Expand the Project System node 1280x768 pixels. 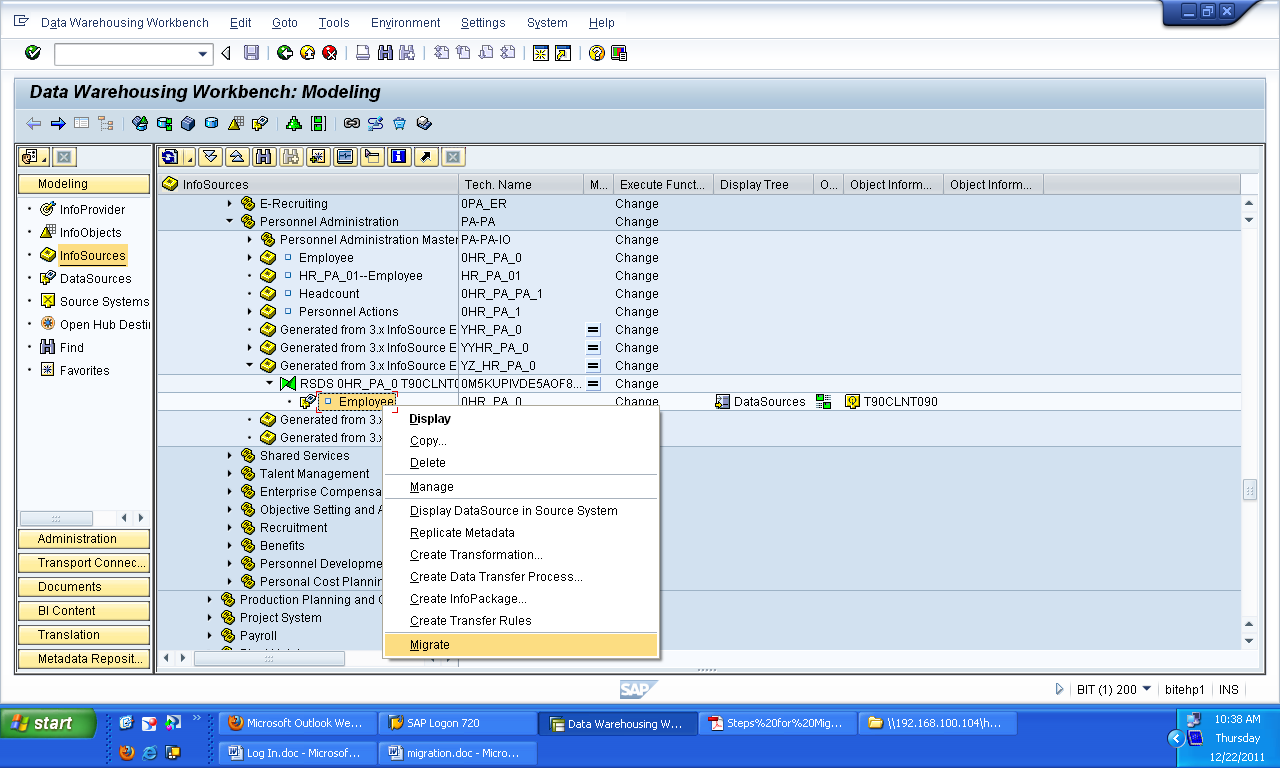tap(209, 618)
